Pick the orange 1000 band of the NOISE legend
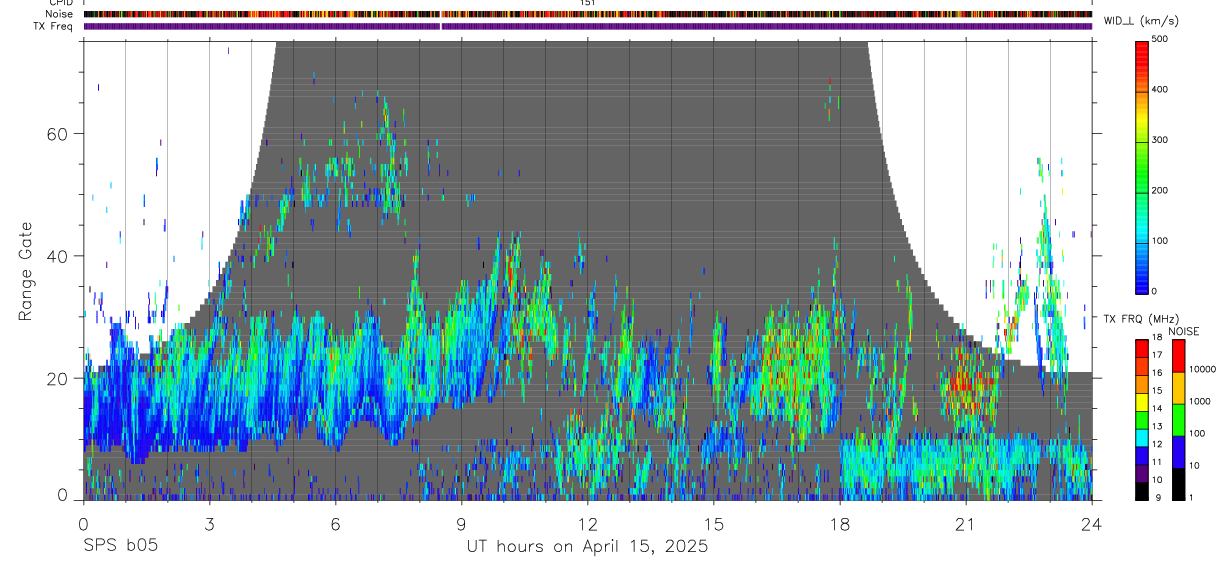 [x=1178, y=388]
